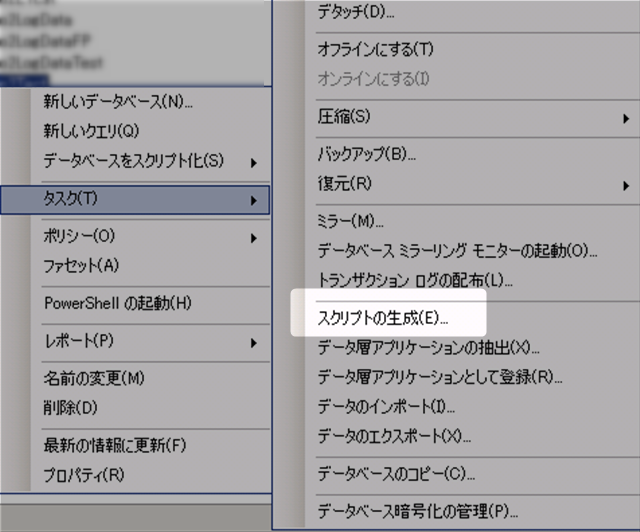
Task: Select 新しいデータベース(N)... menu entry
Action: [x=118, y=101]
